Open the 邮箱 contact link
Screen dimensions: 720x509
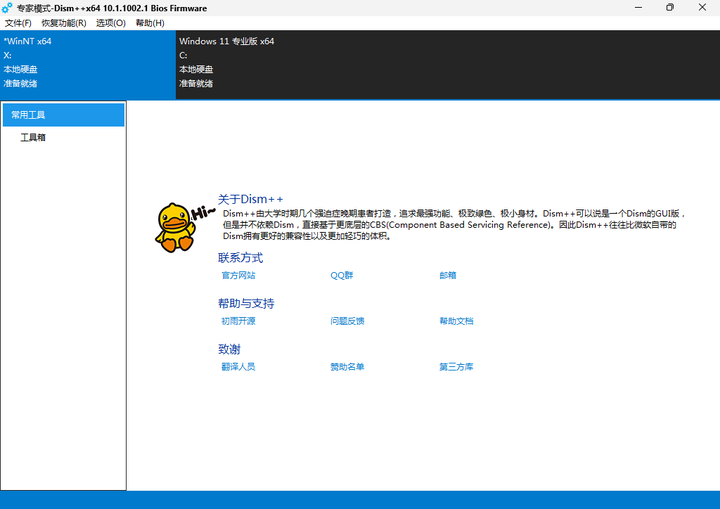(448, 275)
